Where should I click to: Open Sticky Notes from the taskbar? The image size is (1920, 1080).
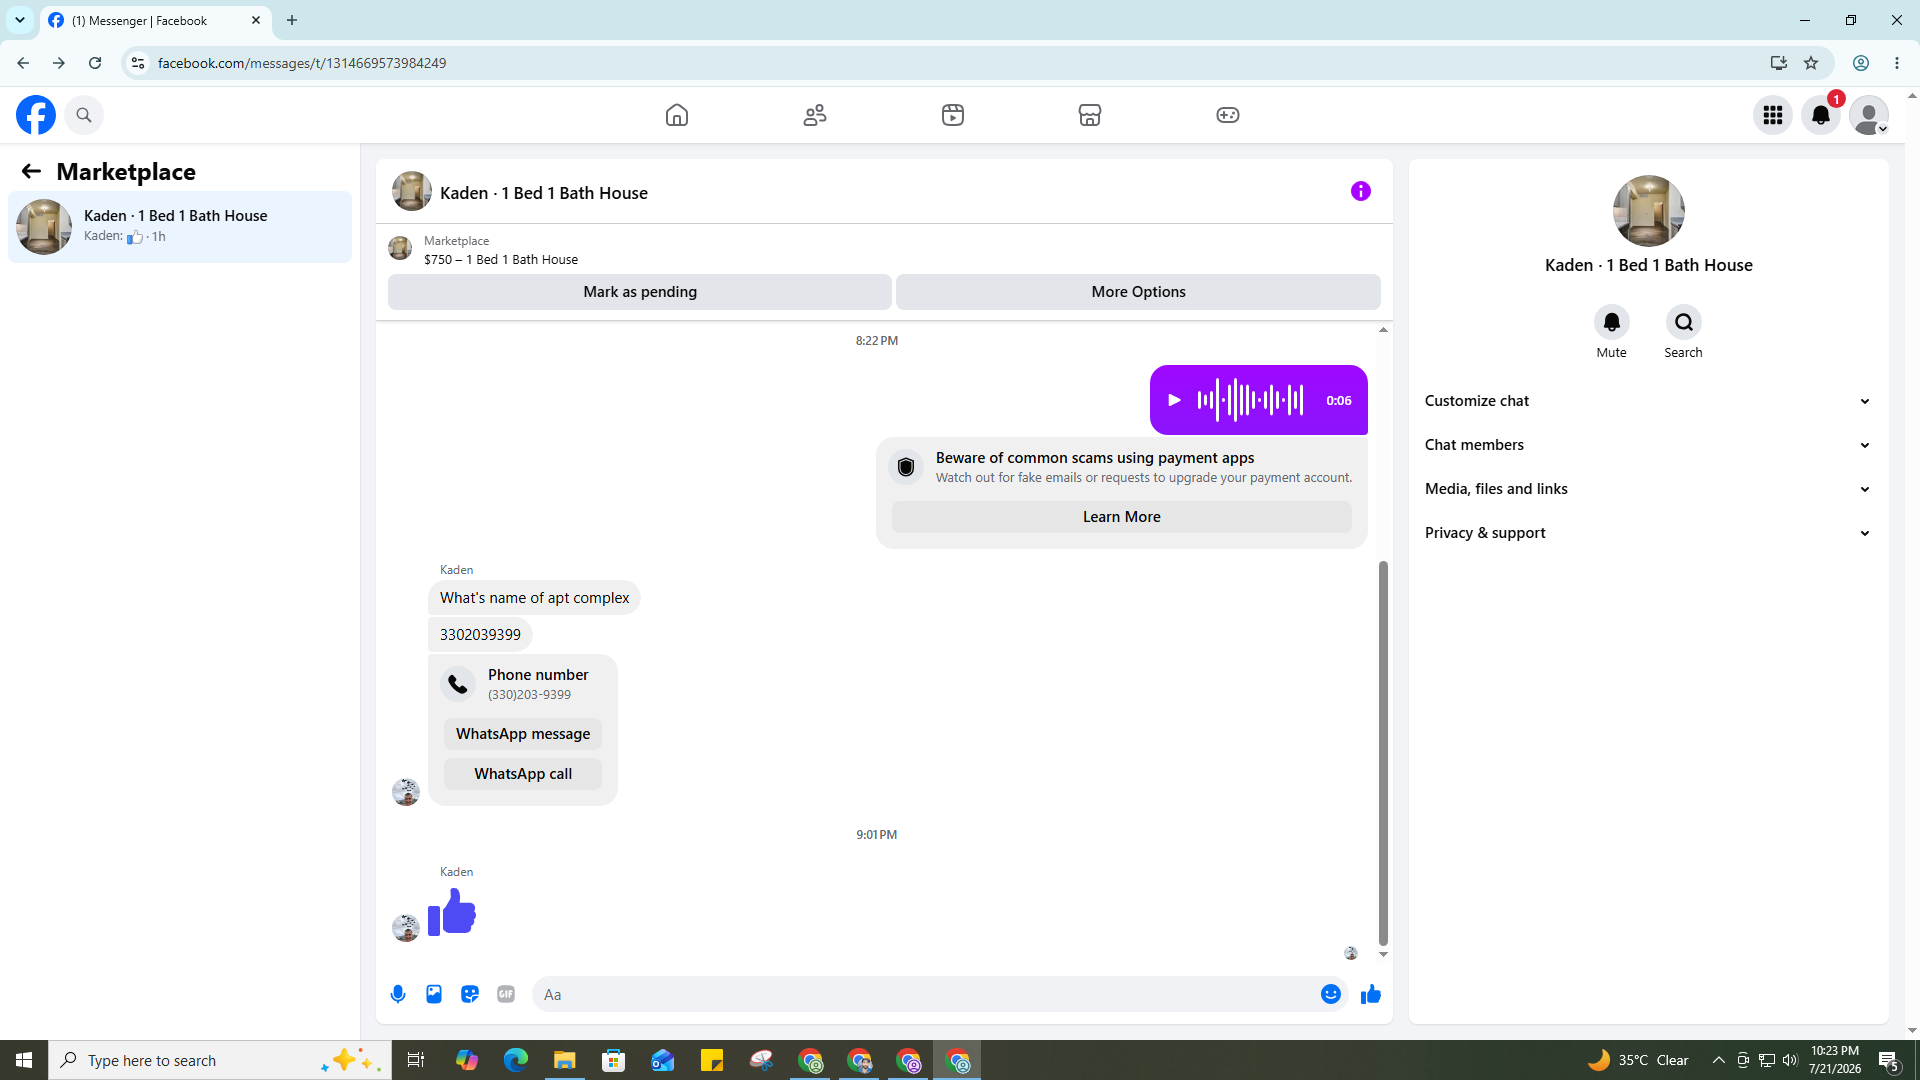(x=712, y=1060)
